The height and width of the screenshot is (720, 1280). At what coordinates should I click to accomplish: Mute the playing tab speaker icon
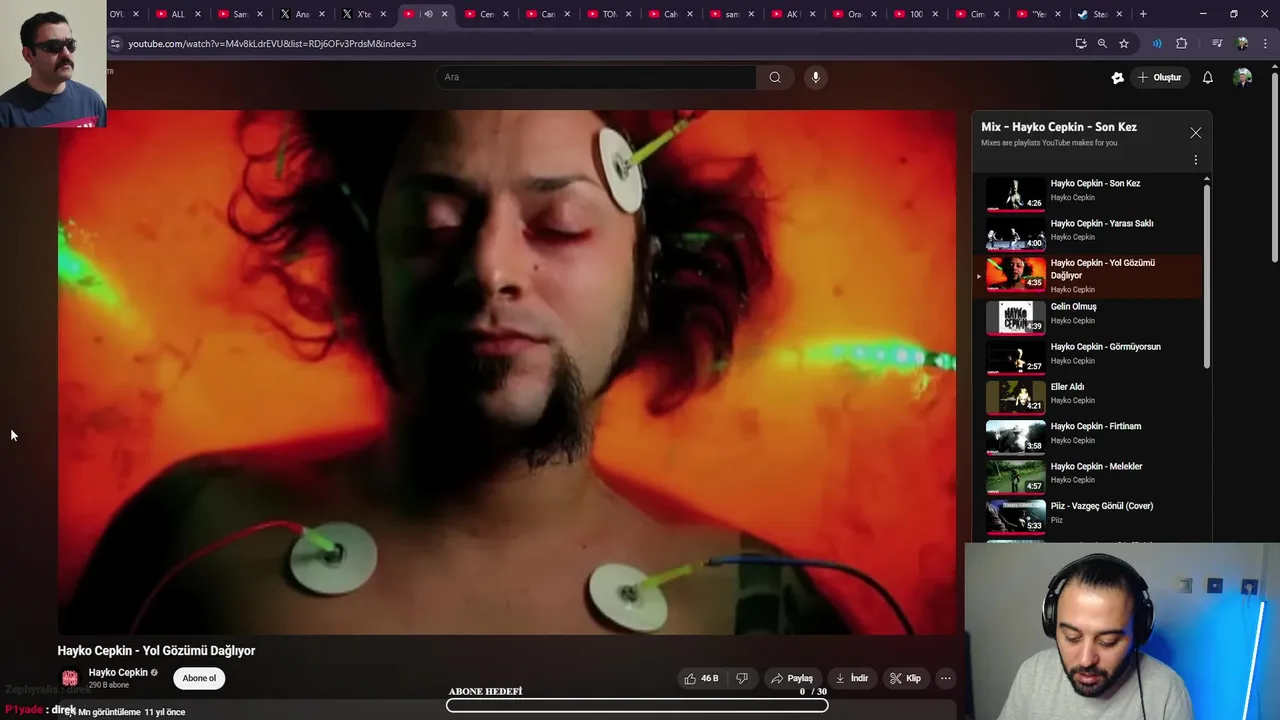tap(428, 14)
